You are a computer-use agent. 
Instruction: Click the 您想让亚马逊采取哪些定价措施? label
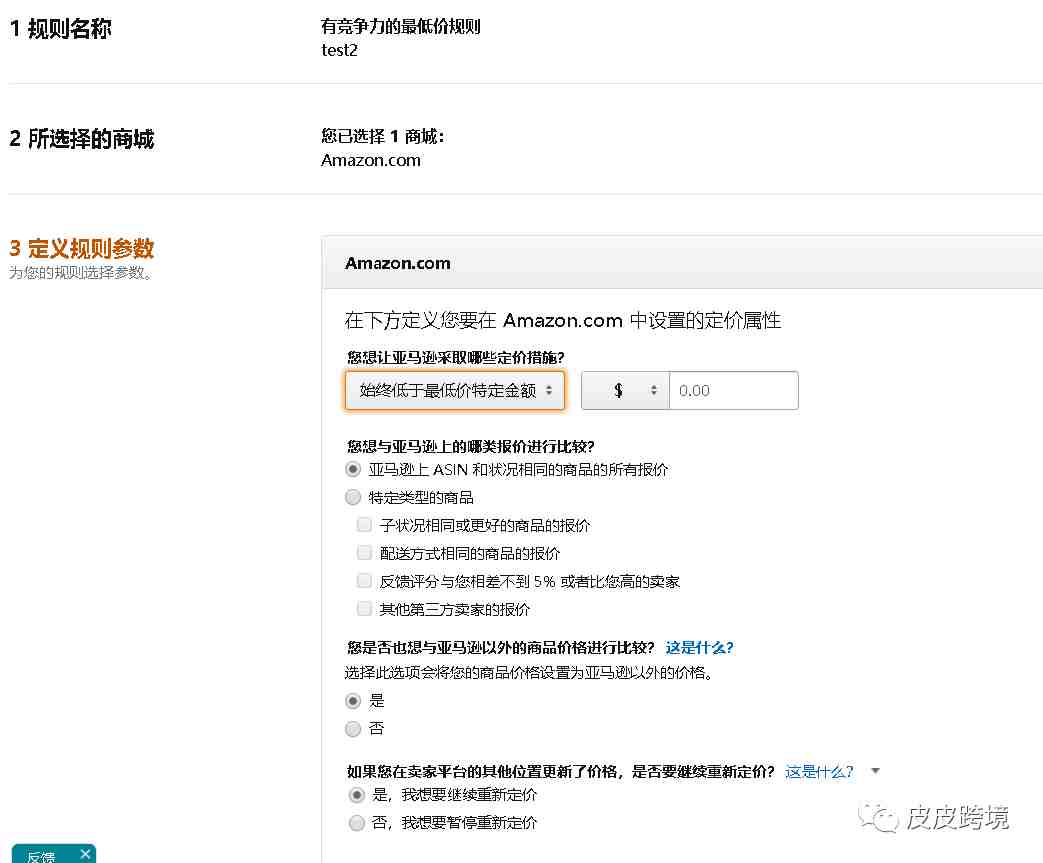(x=456, y=357)
